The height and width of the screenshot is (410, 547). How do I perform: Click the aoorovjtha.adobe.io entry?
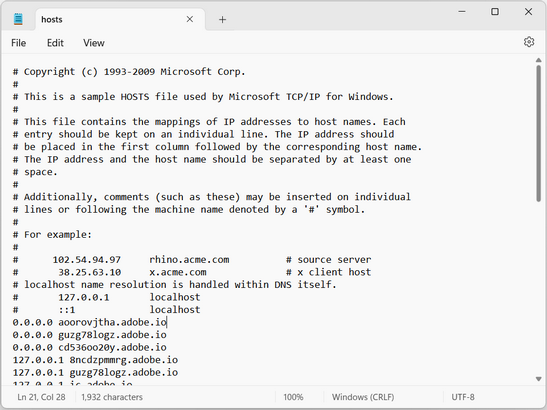coord(89,322)
